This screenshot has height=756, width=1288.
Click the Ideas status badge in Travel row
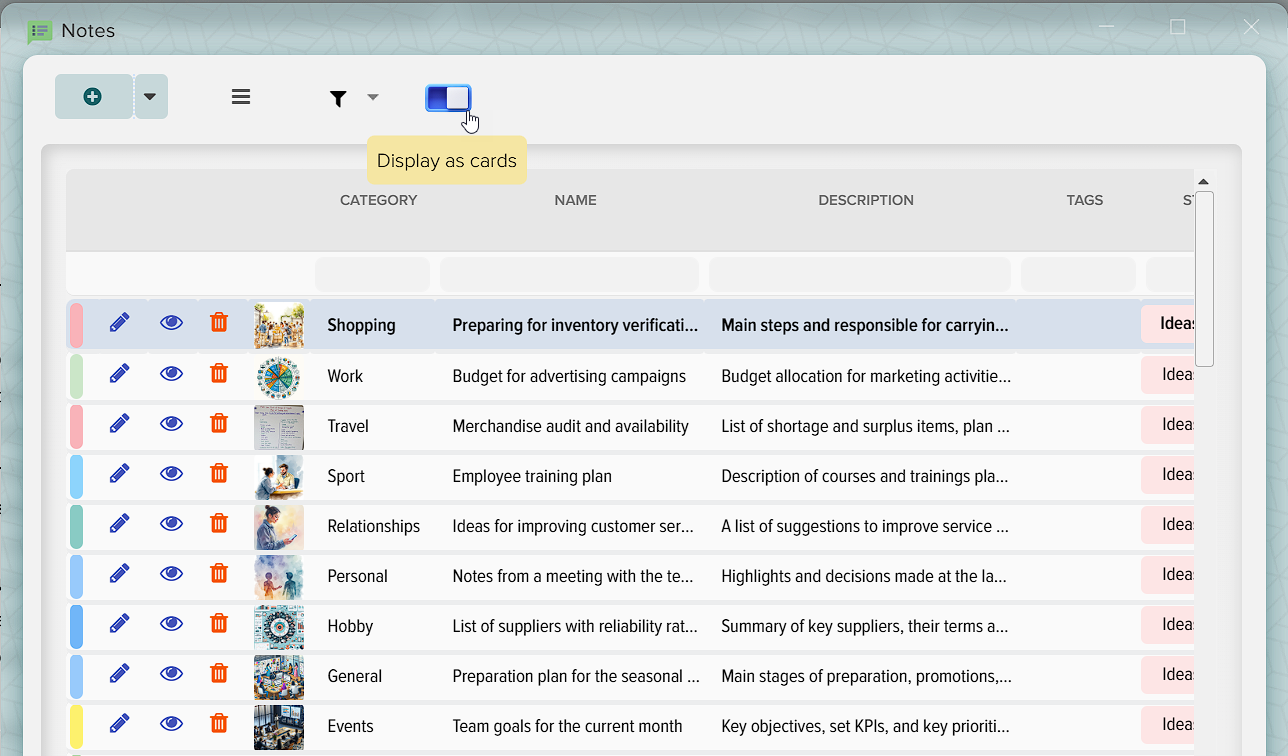[1168, 424]
